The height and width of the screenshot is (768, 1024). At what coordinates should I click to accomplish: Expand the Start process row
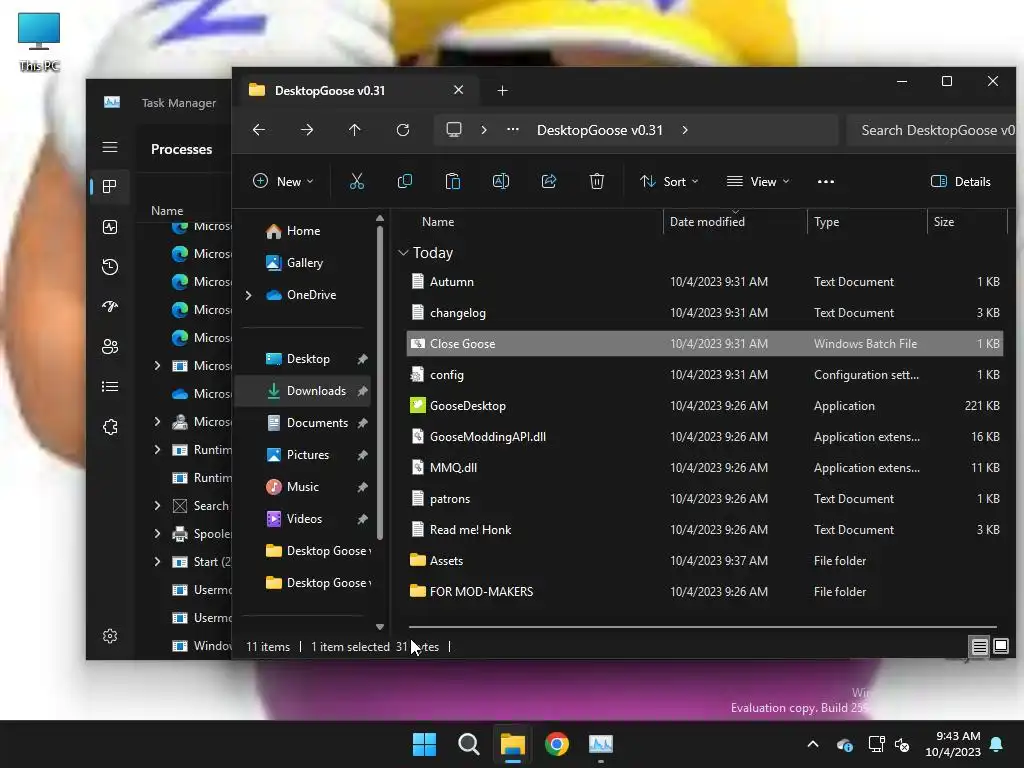(x=157, y=562)
